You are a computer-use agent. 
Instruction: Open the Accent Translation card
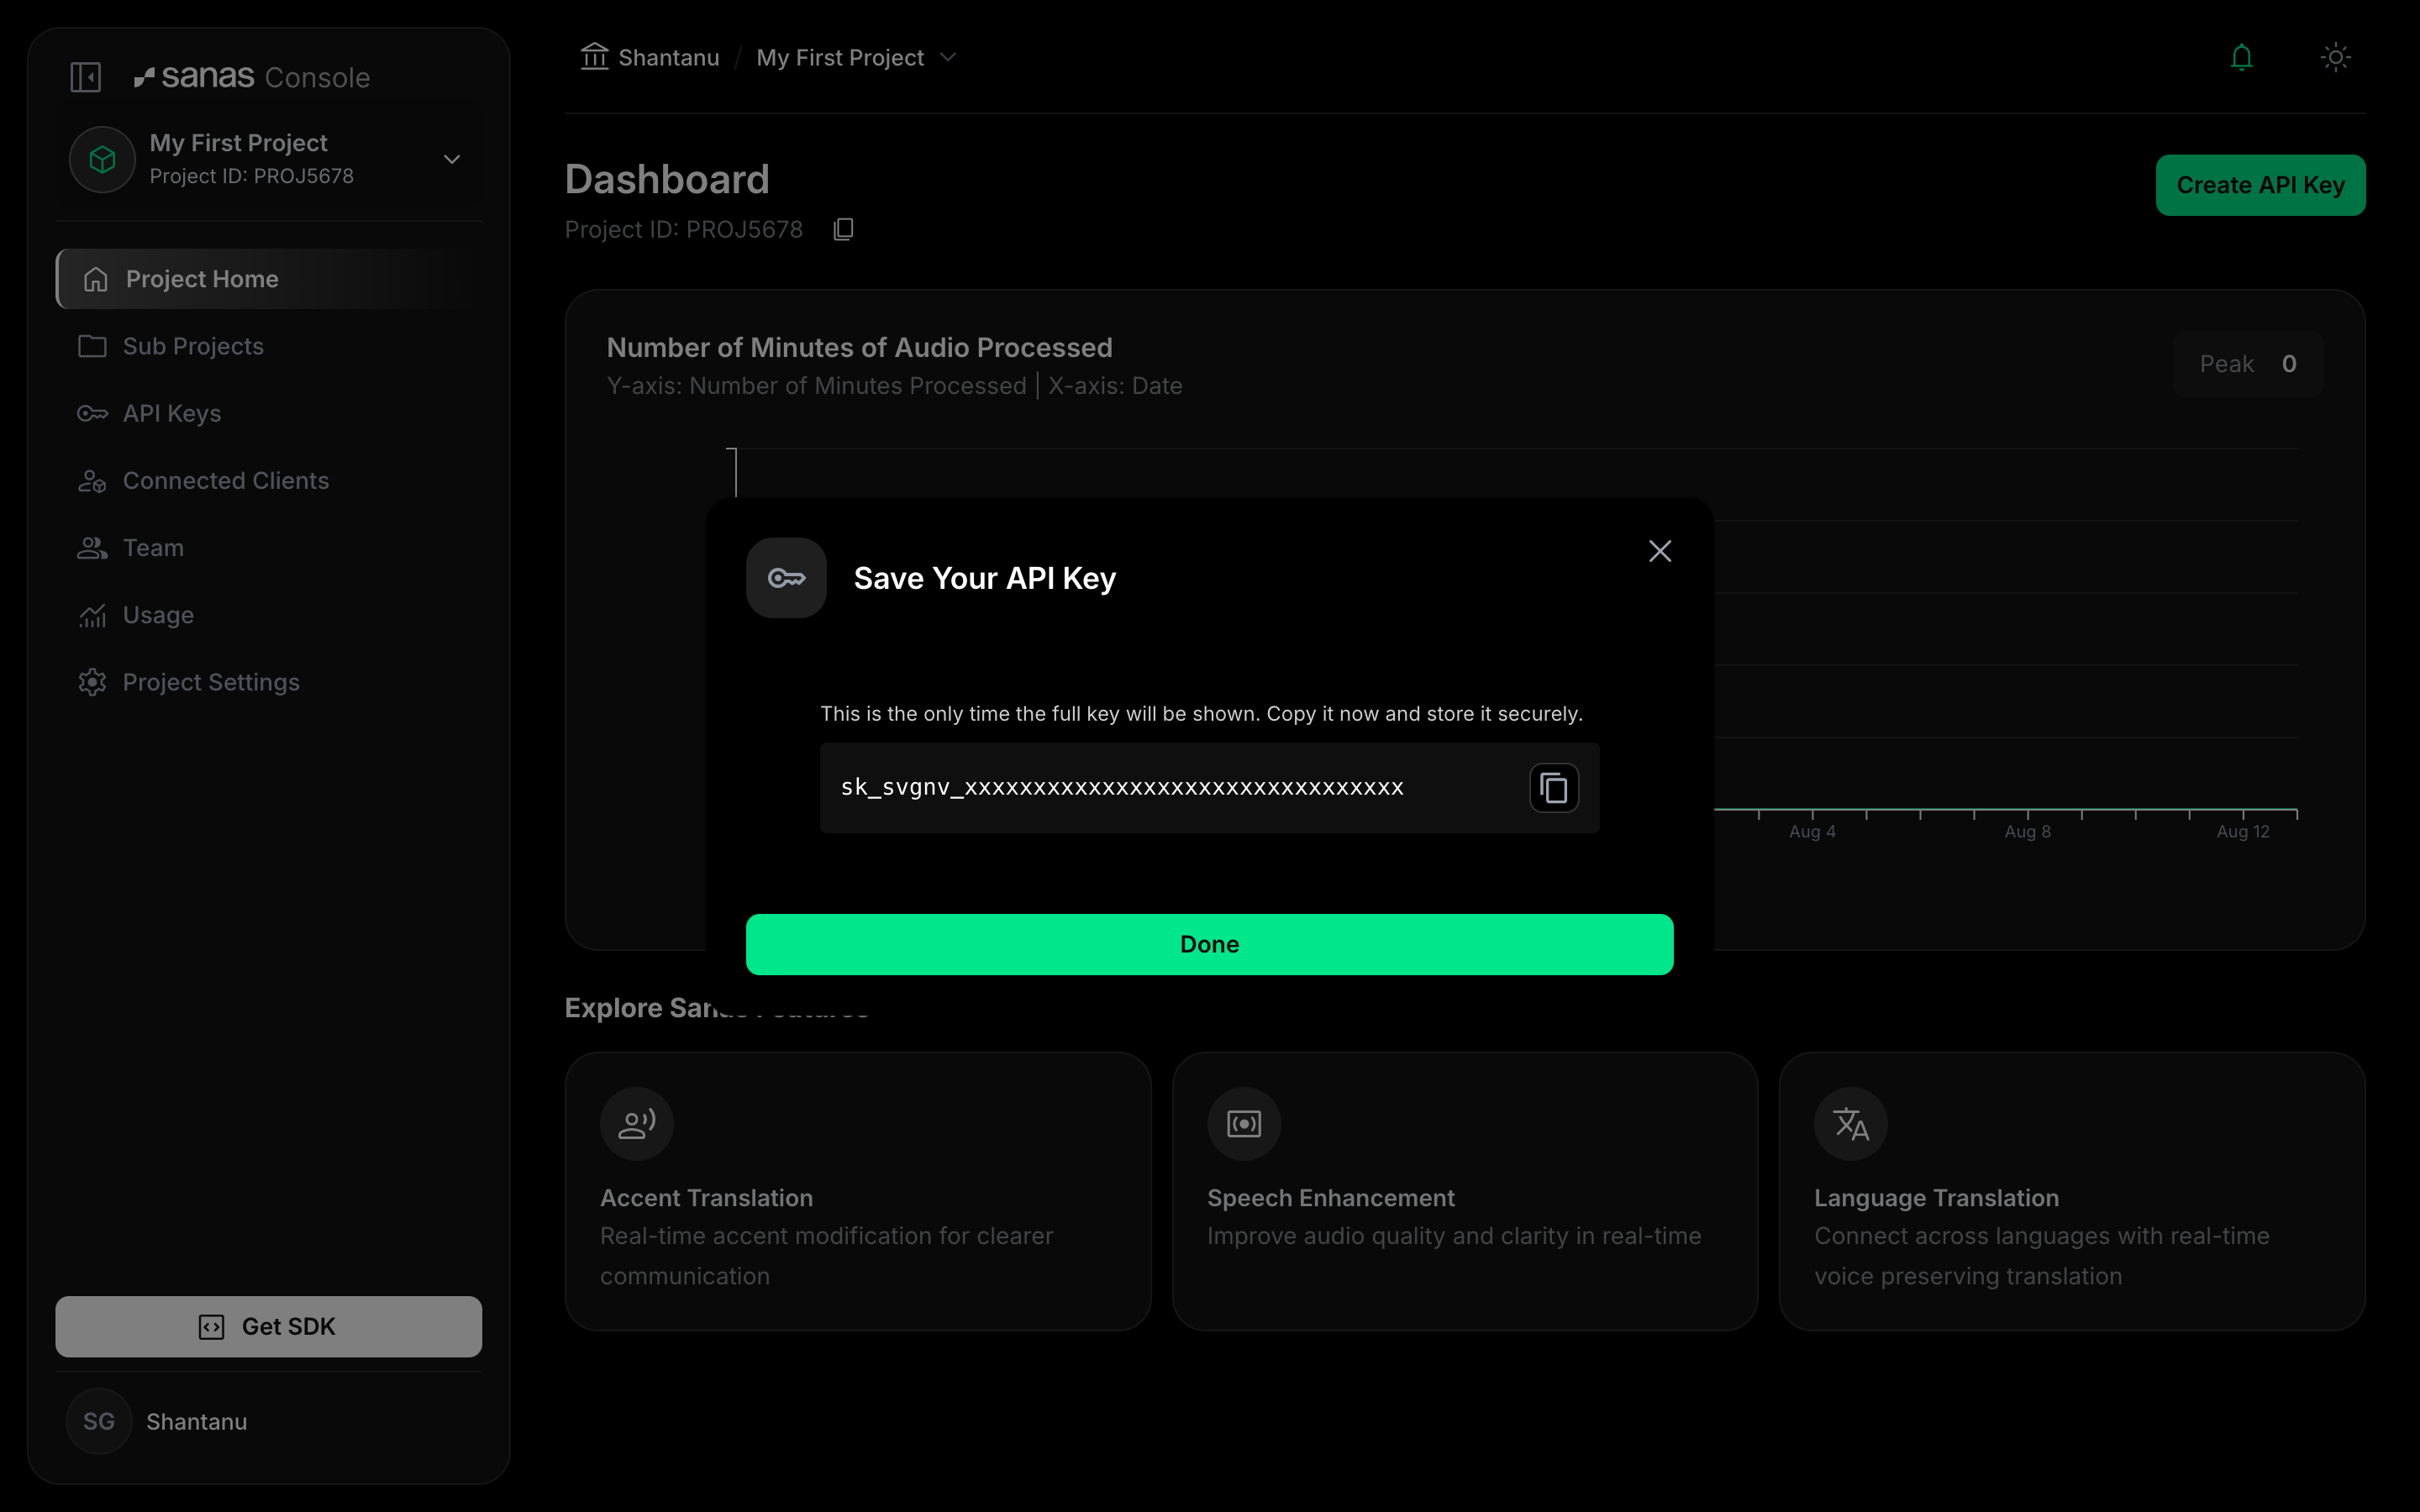click(x=858, y=1191)
